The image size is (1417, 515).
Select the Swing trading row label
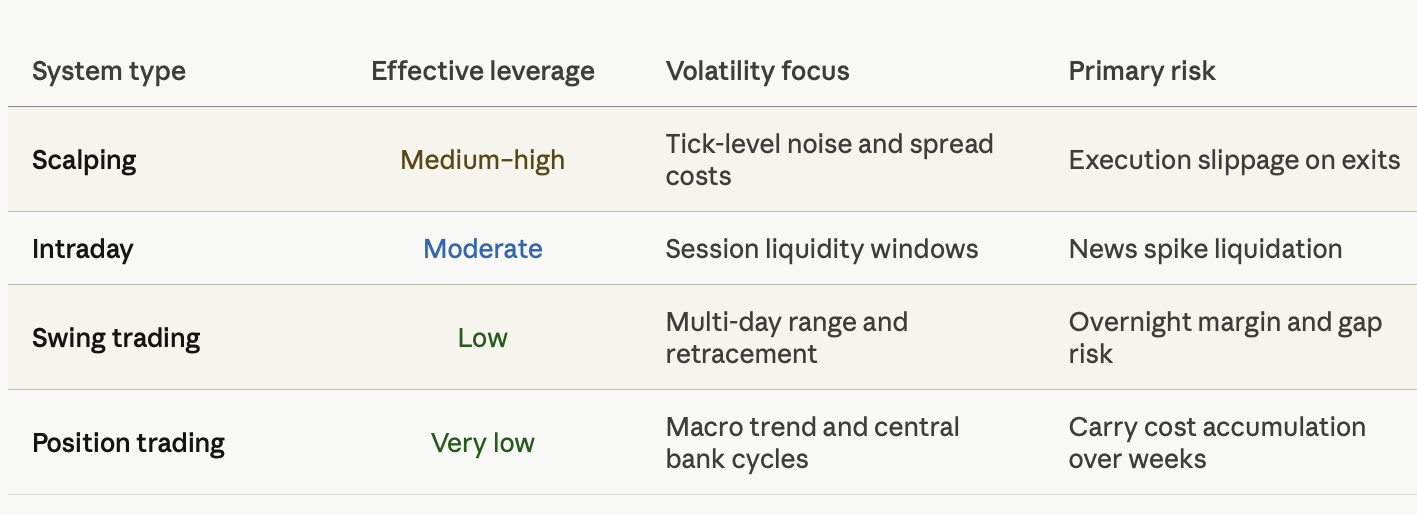pyautogui.click(x=116, y=338)
